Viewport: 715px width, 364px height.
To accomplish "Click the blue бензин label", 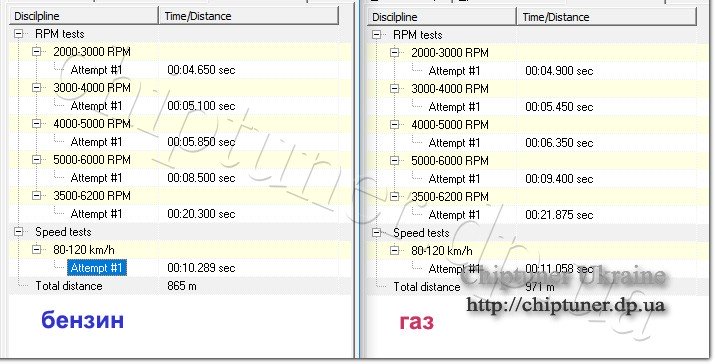I will pos(83,320).
